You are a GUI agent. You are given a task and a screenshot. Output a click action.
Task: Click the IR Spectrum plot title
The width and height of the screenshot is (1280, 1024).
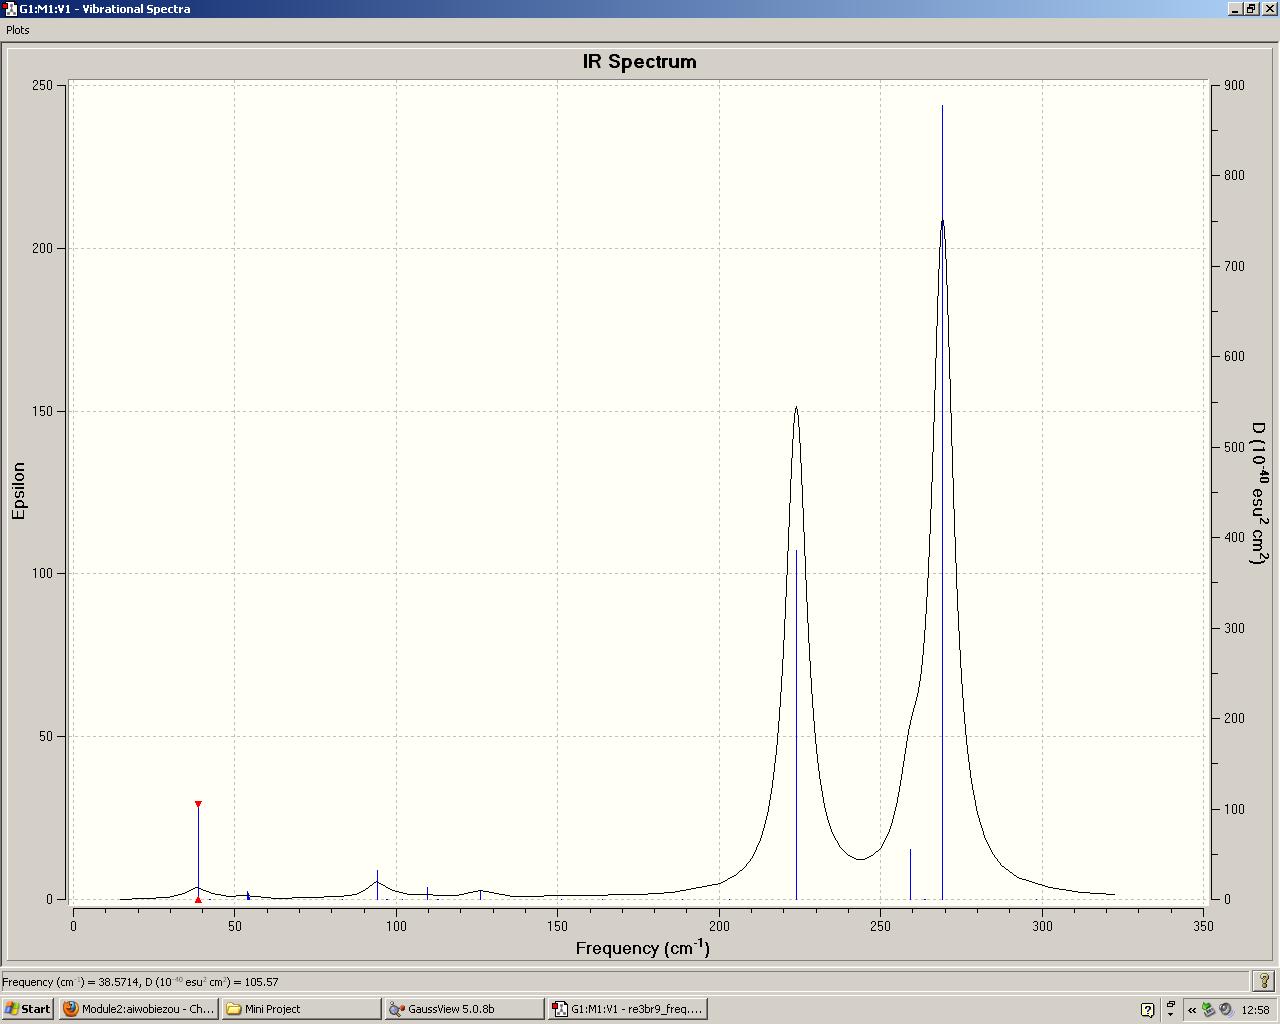tap(640, 62)
